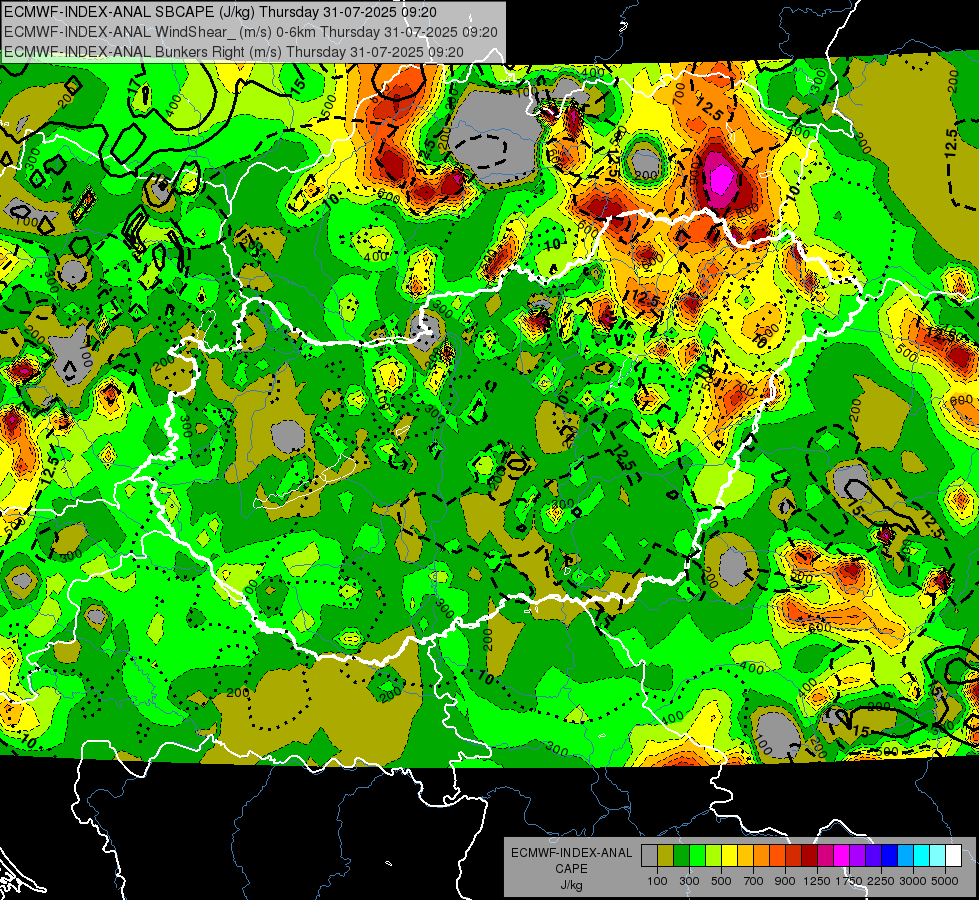This screenshot has width=979, height=900.
Task: Click the J/kg unit label in the legend
Action: (571, 885)
